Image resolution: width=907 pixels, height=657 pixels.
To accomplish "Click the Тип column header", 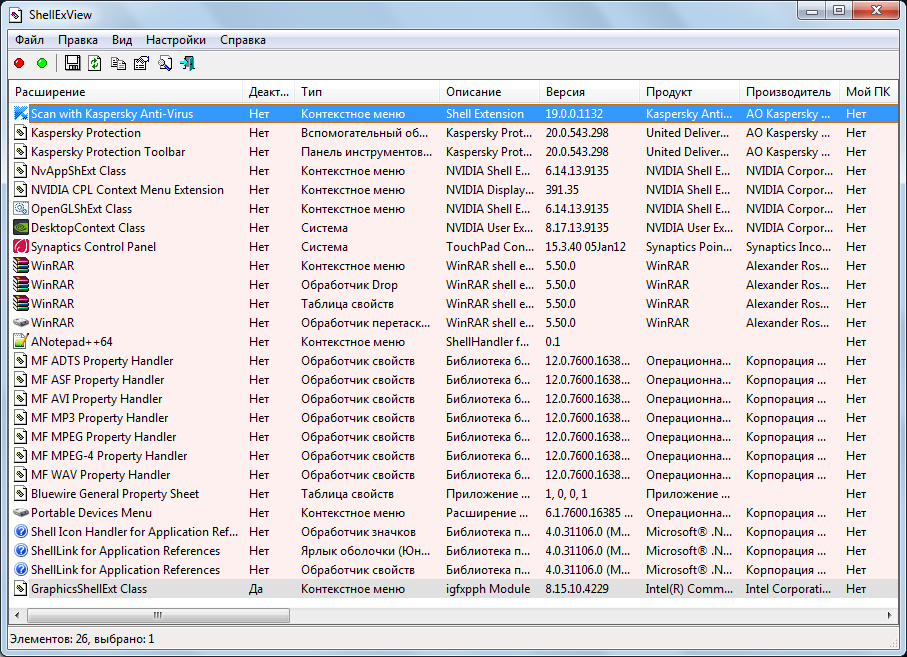I will click(311, 92).
